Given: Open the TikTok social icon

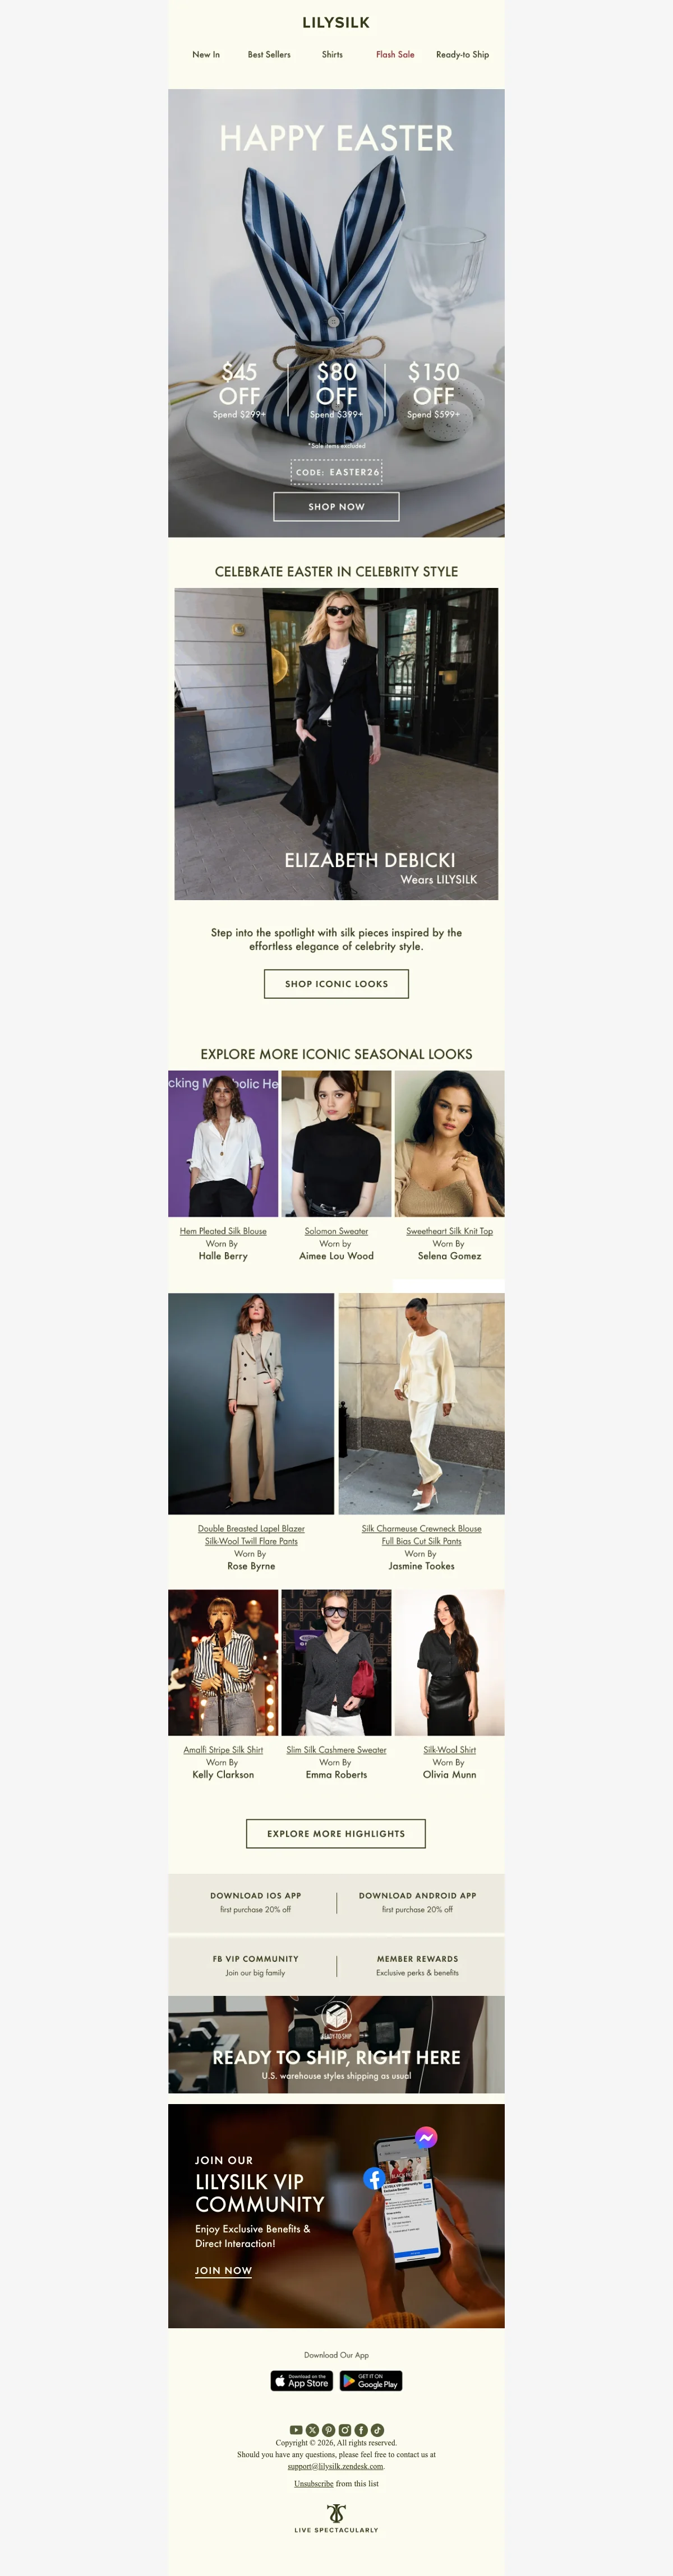Looking at the screenshot, I should click(x=377, y=2429).
